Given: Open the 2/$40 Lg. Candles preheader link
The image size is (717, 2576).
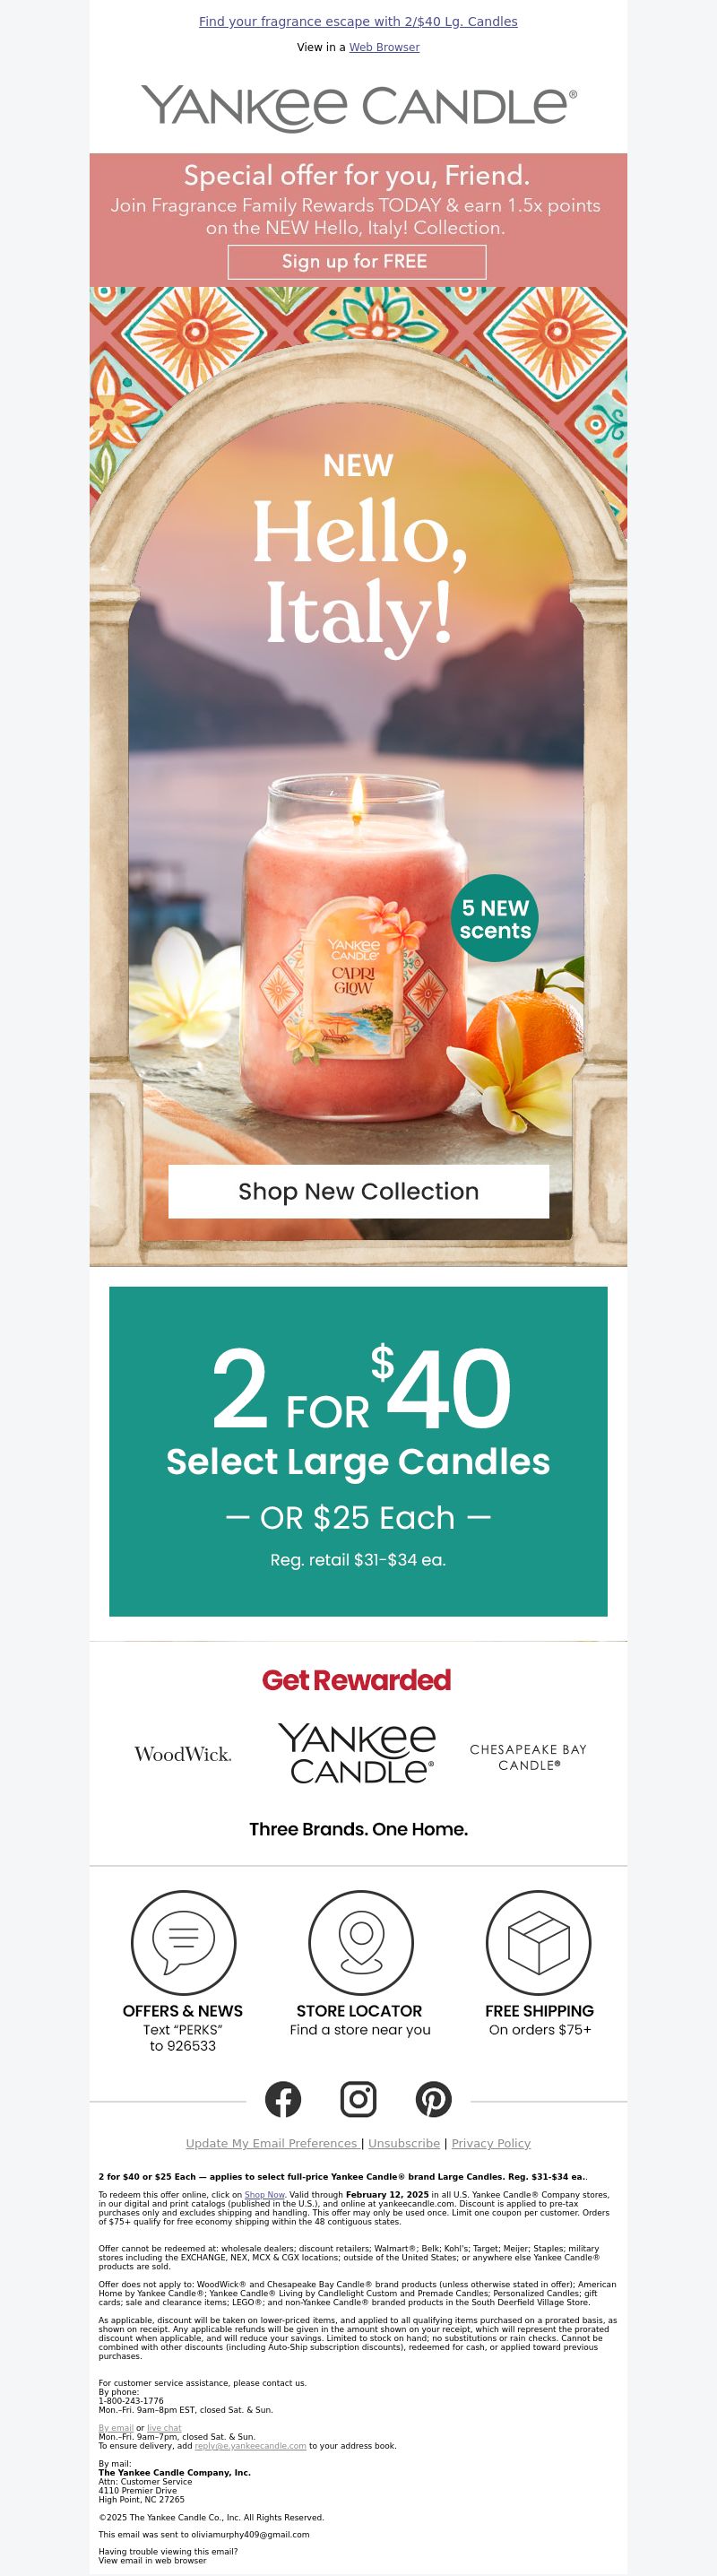Looking at the screenshot, I should point(358,21).
